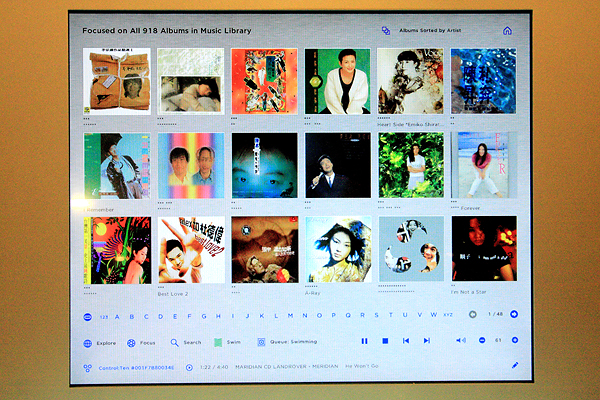Click the 1 / 48 page indicator

495,314
